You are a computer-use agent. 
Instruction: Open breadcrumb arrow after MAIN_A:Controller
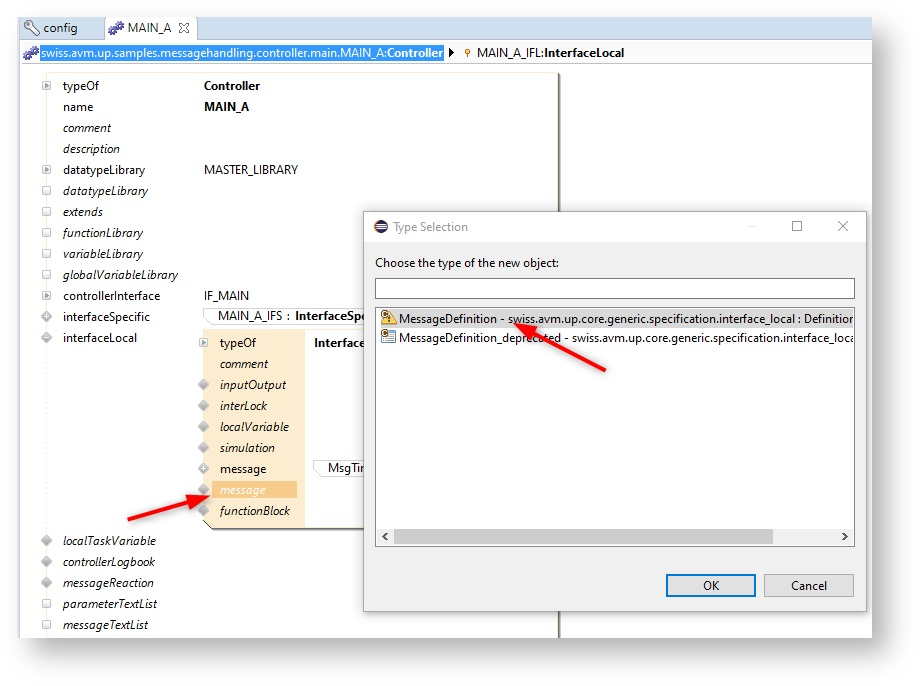click(x=452, y=53)
